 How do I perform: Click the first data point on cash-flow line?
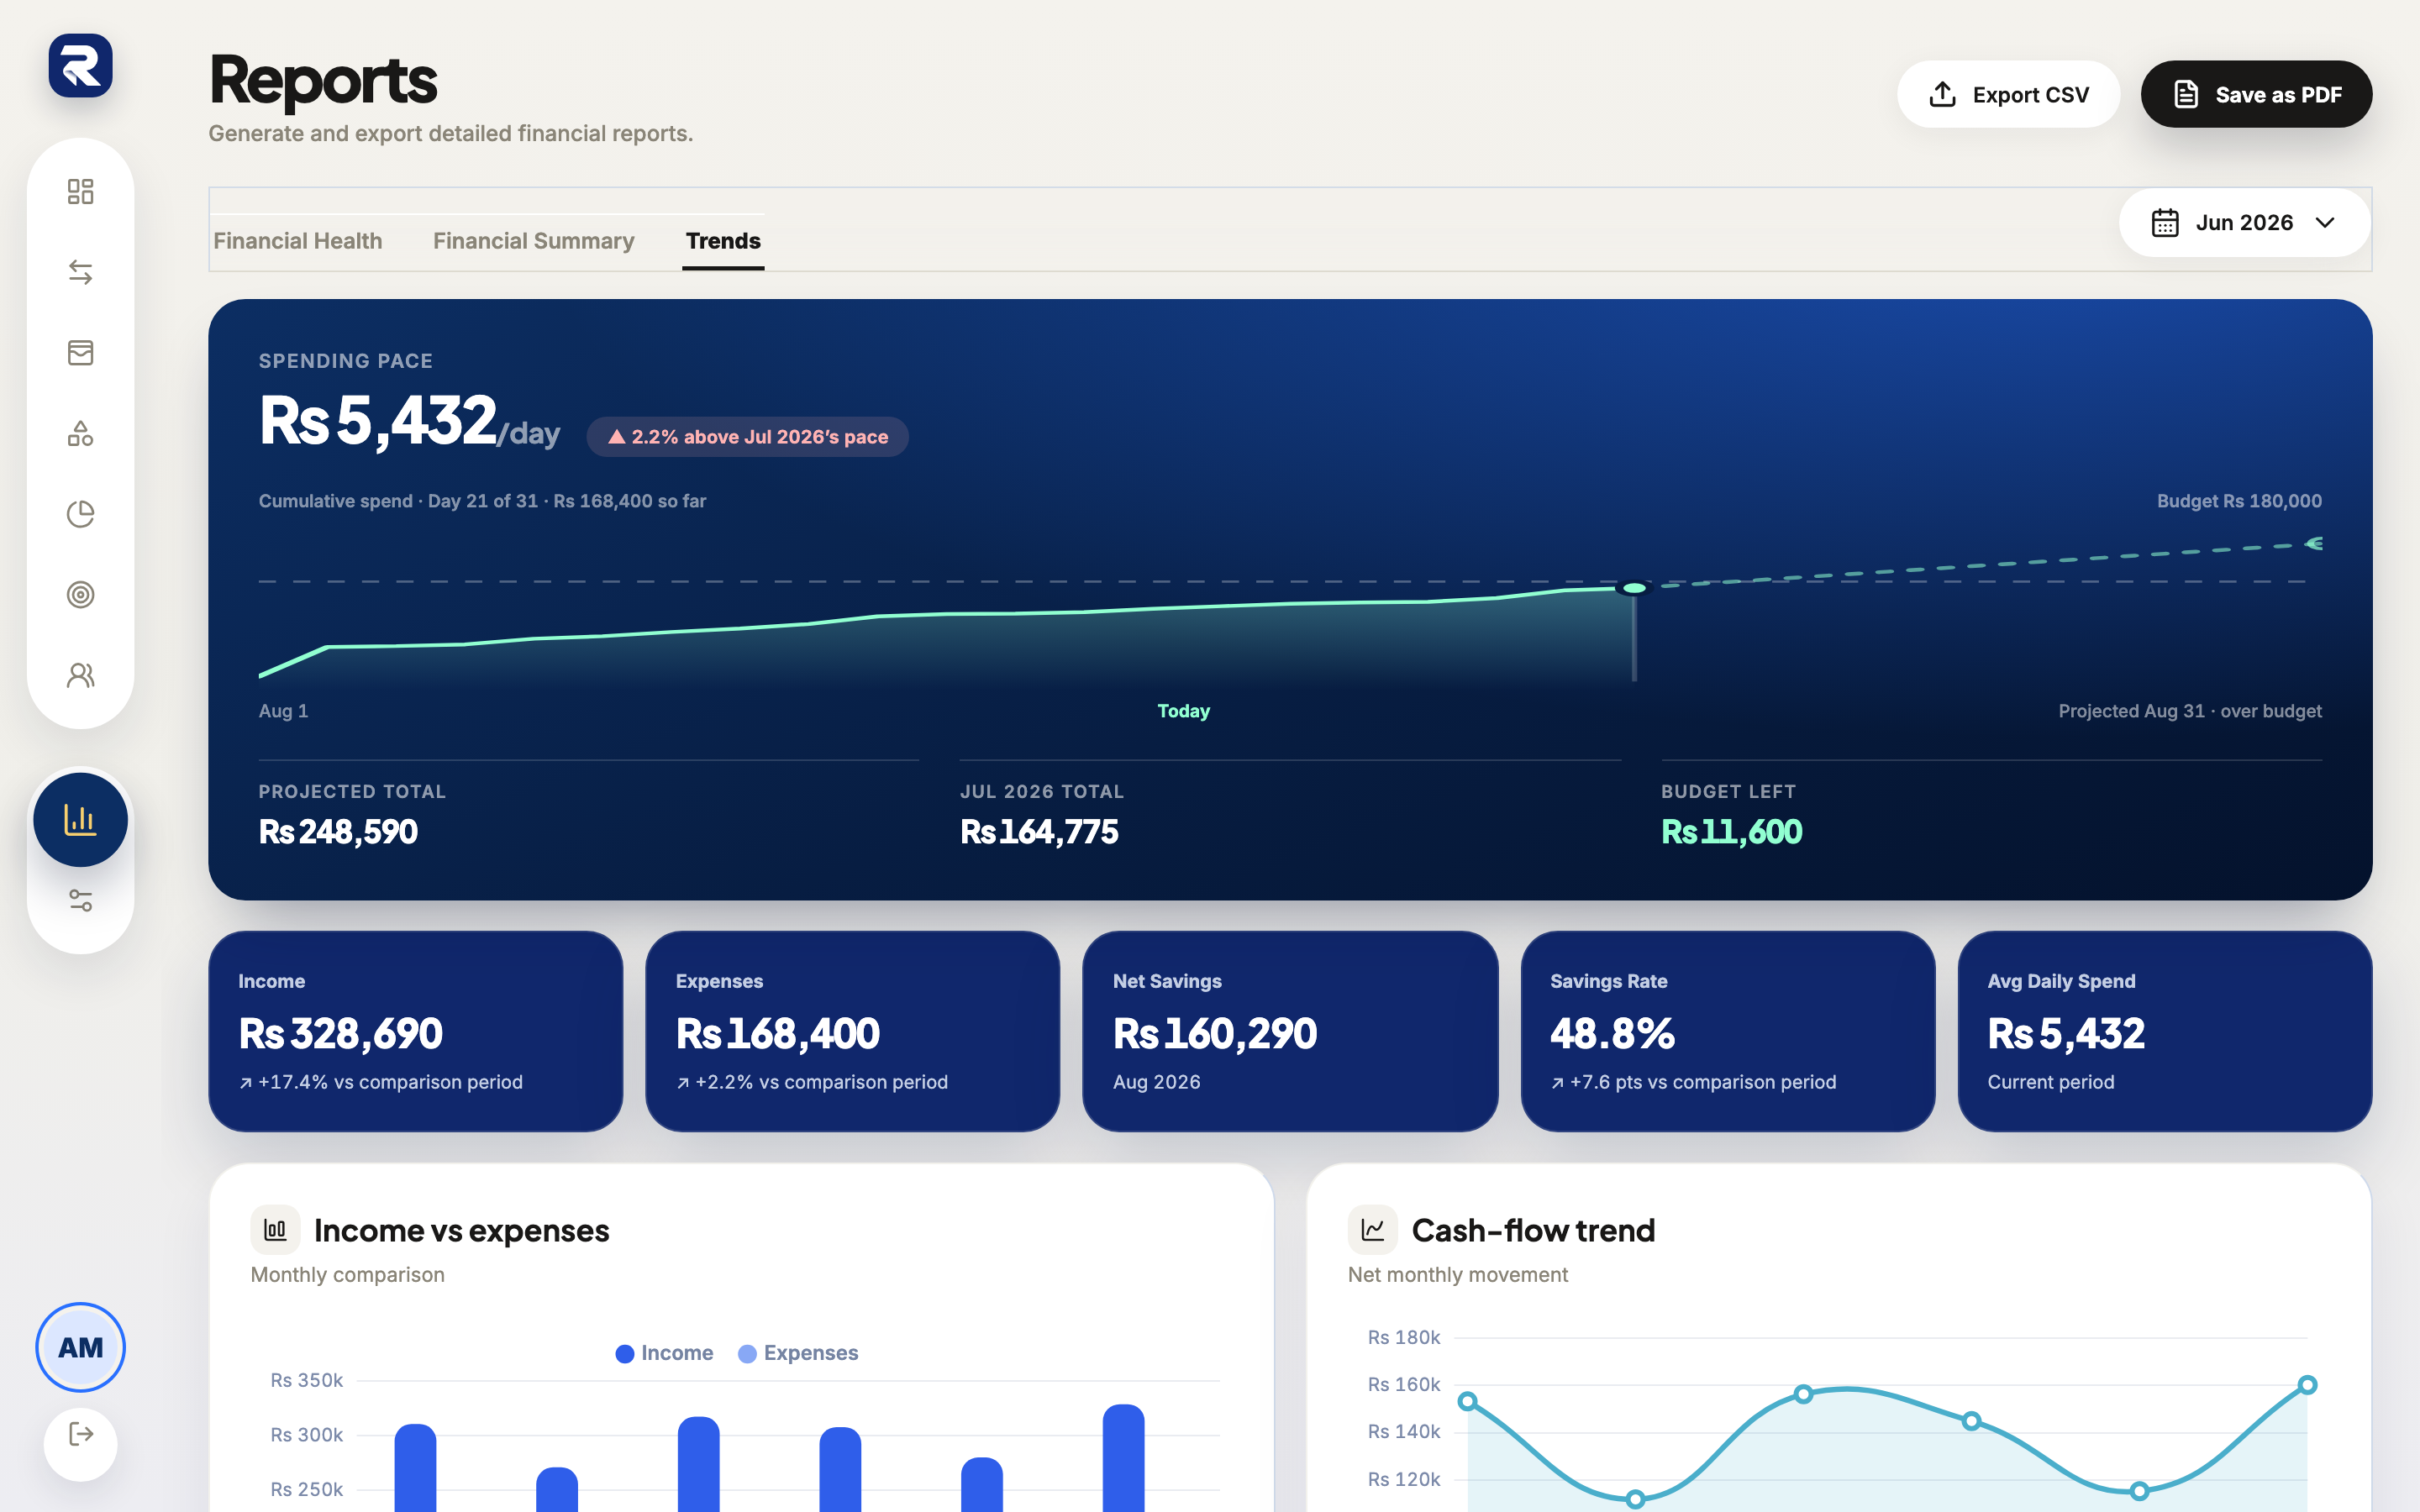click(1467, 1401)
